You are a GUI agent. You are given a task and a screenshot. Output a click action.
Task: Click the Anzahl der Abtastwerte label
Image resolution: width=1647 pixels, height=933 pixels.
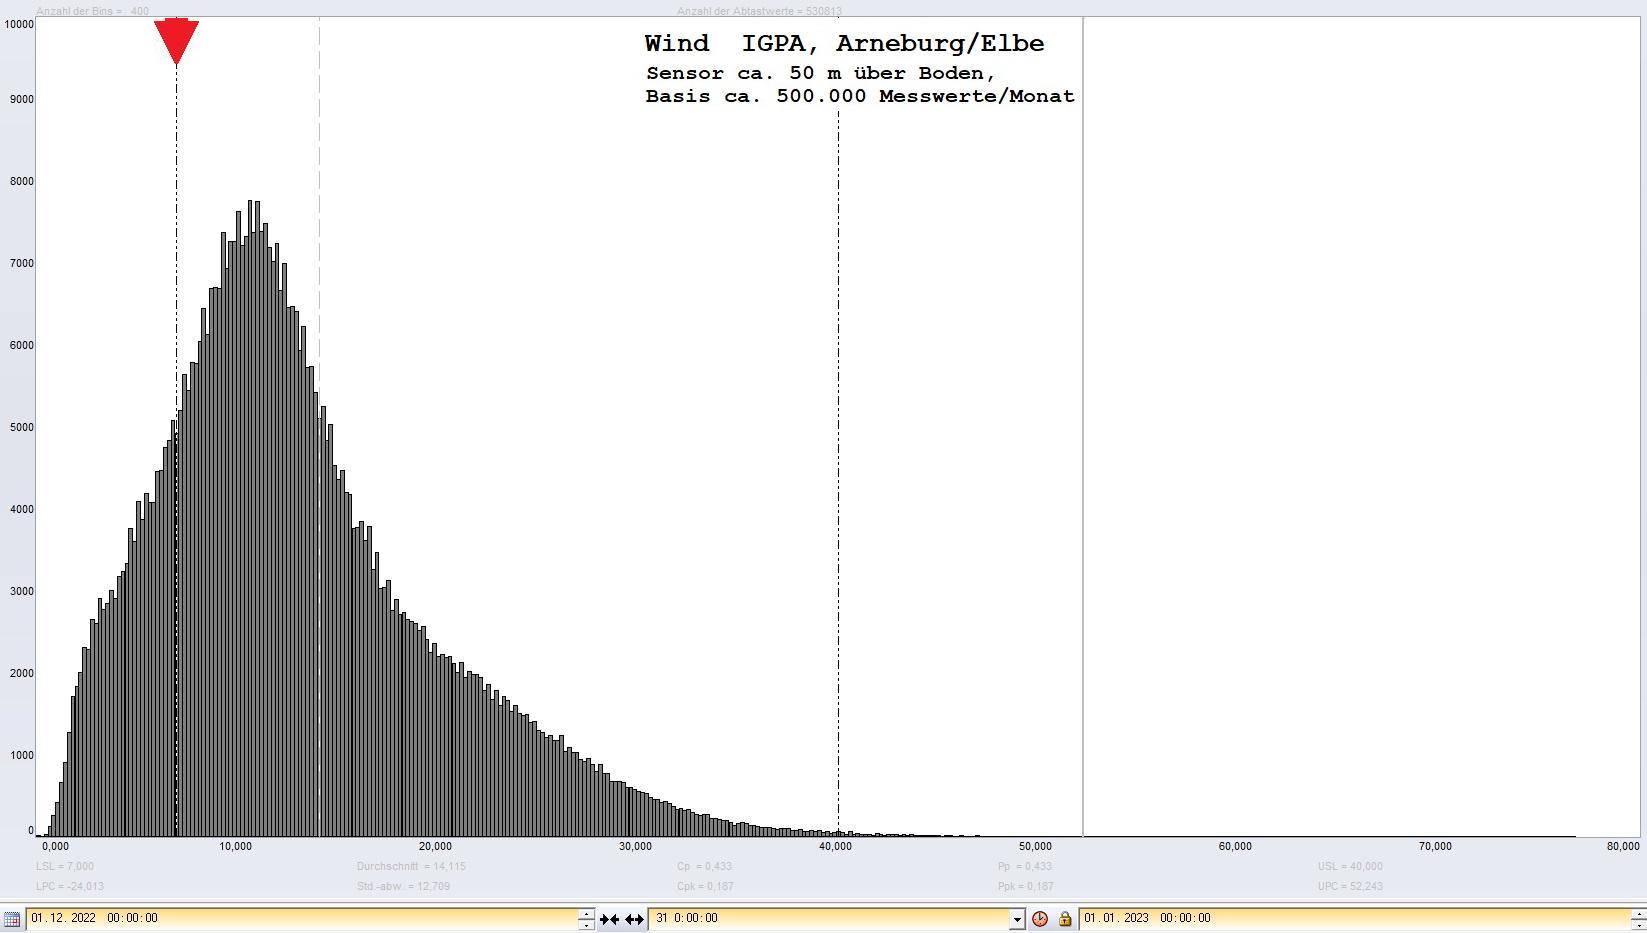pyautogui.click(x=758, y=11)
